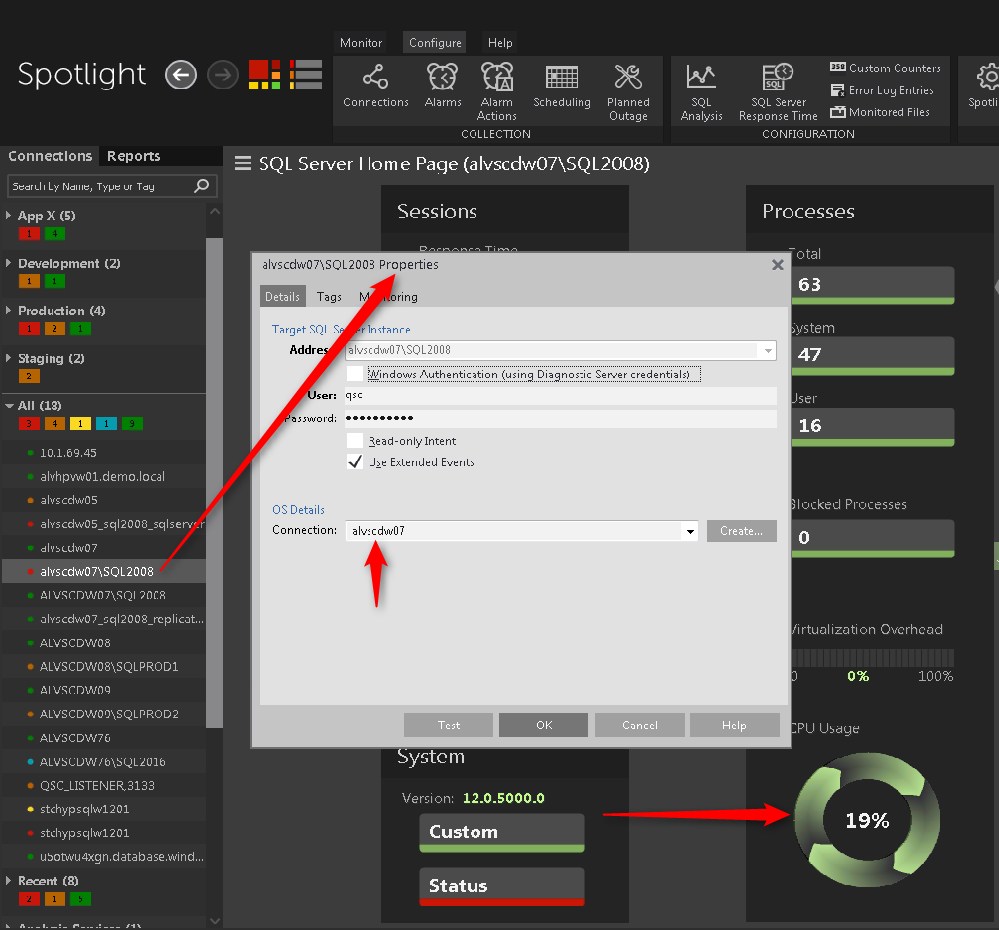Open the Monitor ribbon tab

pos(361,43)
